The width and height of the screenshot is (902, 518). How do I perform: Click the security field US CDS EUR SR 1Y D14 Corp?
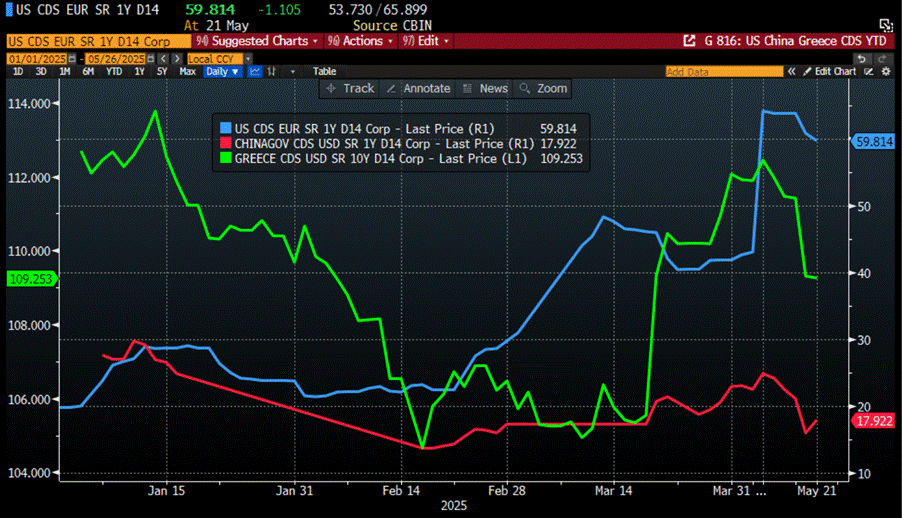pyautogui.click(x=98, y=41)
